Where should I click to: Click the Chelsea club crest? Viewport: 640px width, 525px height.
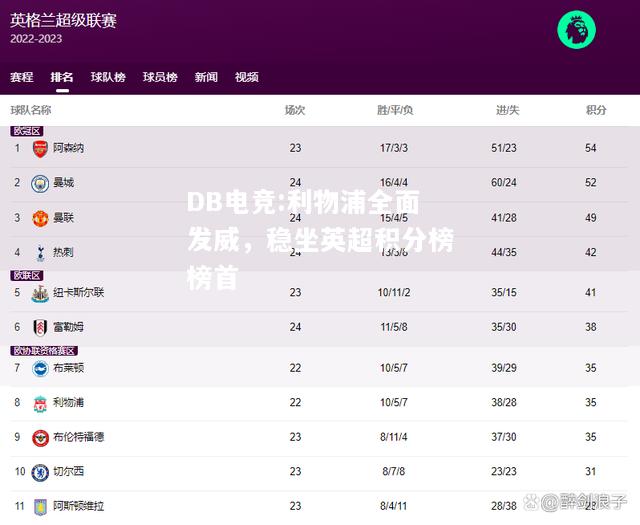click(x=40, y=472)
